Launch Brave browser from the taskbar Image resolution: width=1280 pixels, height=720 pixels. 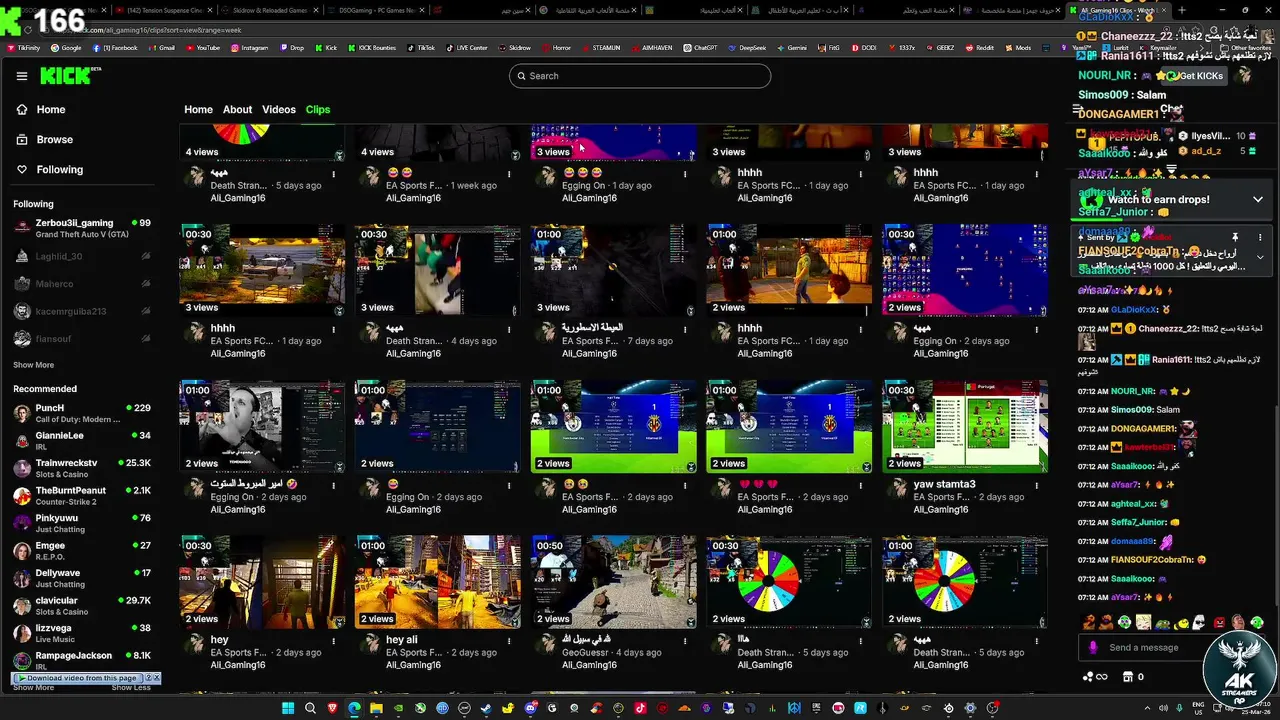[x=333, y=708]
